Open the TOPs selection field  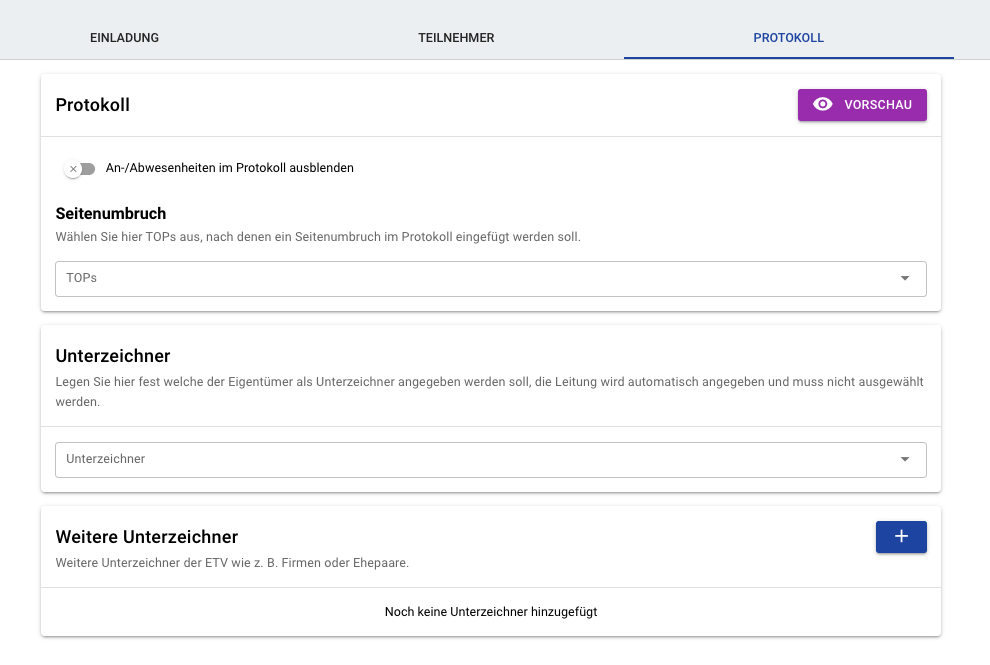pos(491,279)
